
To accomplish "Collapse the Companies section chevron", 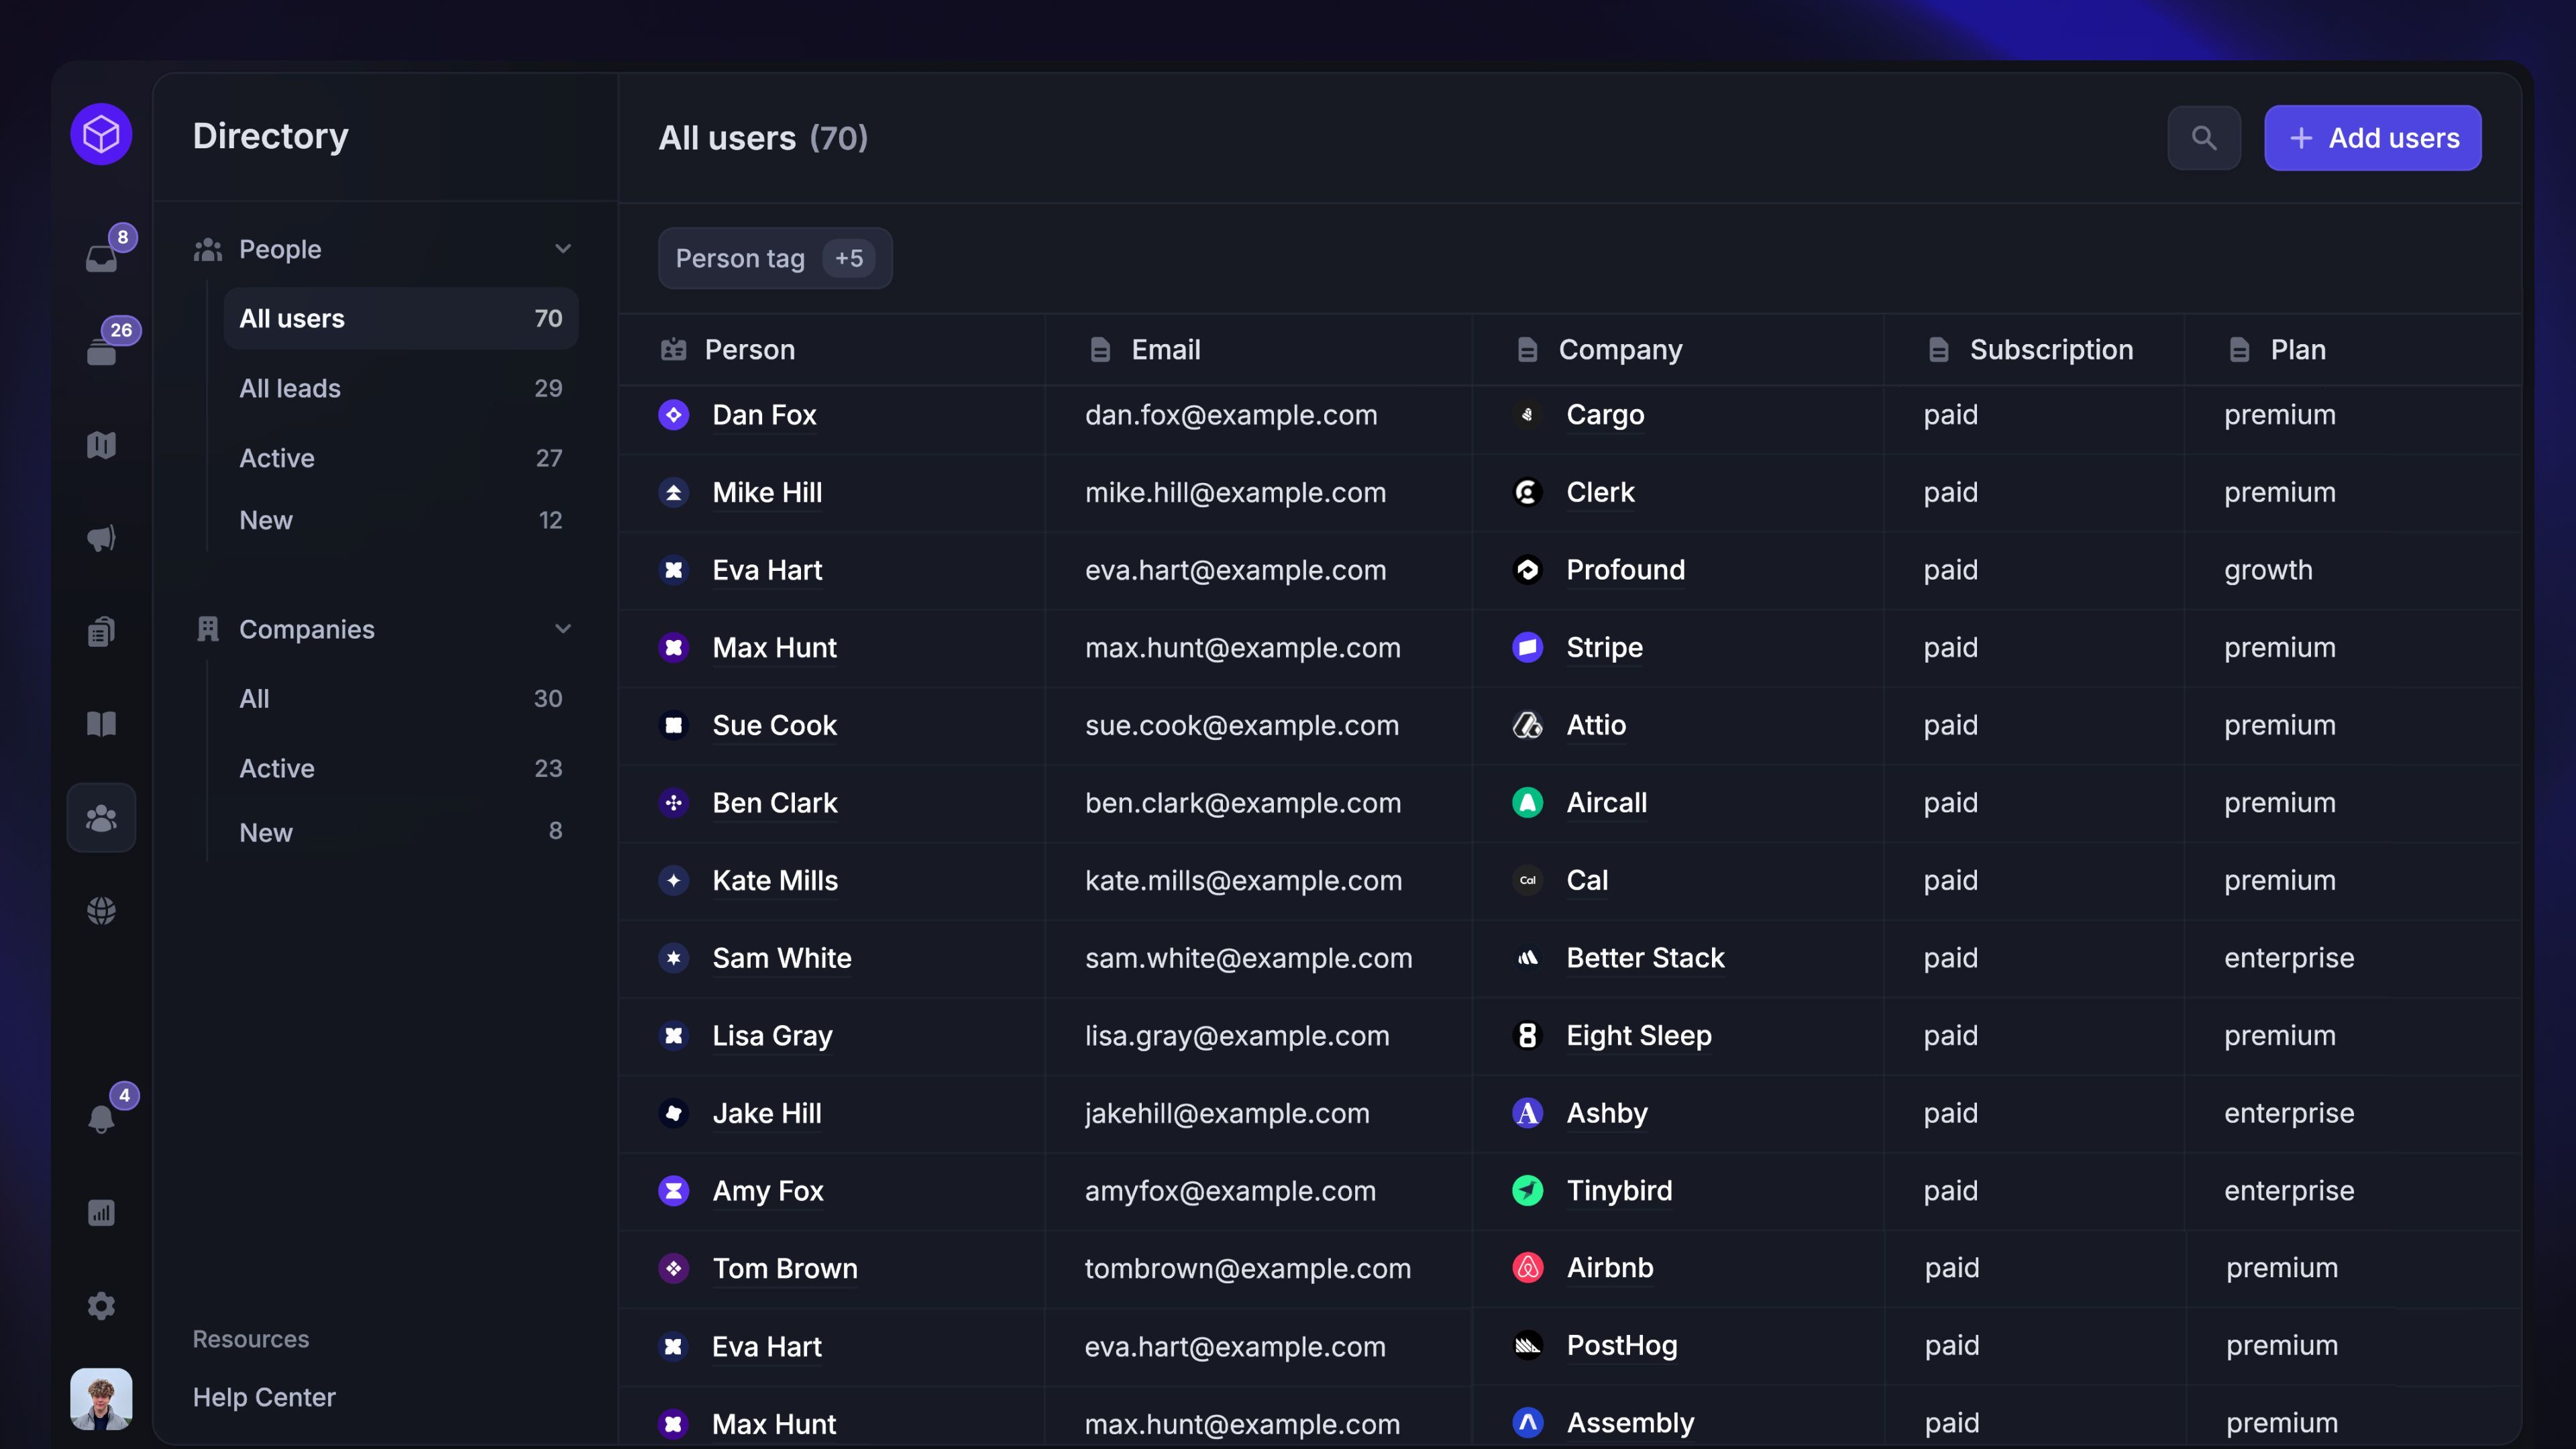I will coord(563,629).
